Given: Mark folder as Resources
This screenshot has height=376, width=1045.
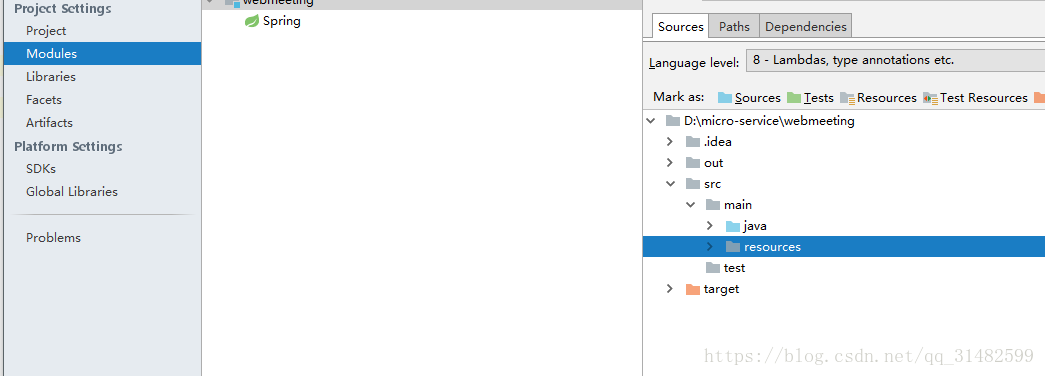Looking at the screenshot, I should pyautogui.click(x=878, y=97).
